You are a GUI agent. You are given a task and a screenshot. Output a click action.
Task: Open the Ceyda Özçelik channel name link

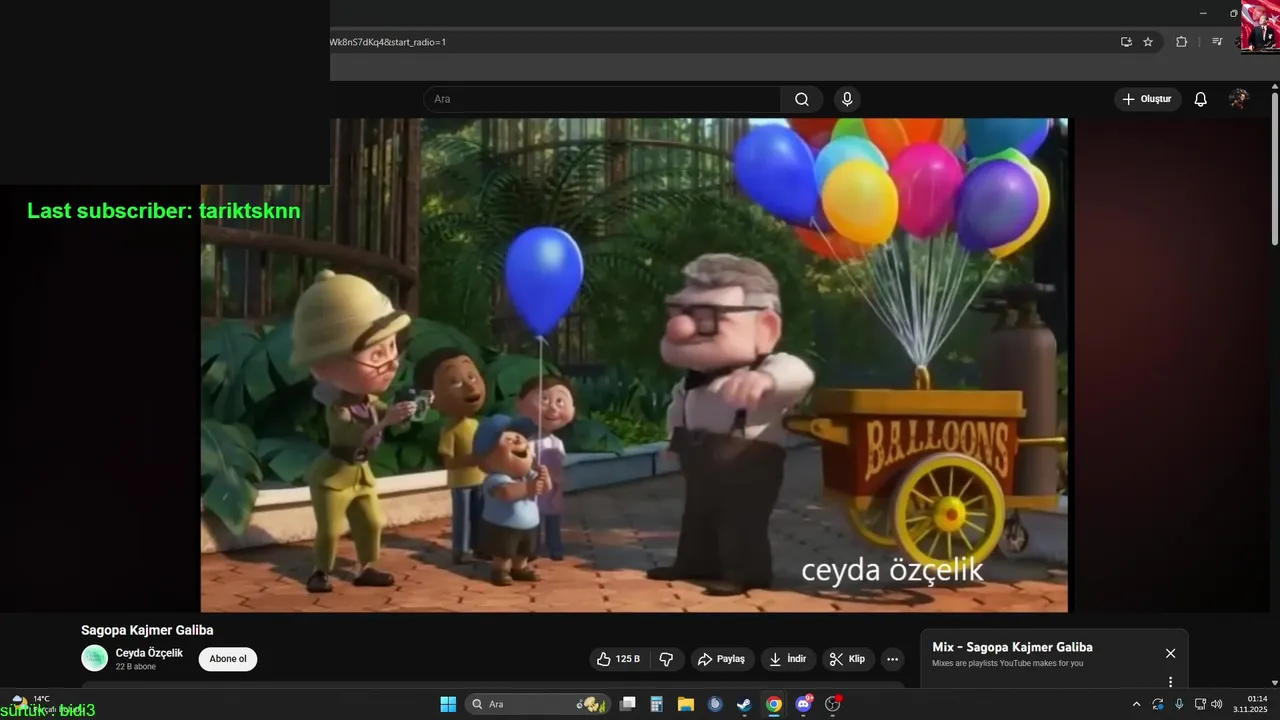(x=149, y=653)
